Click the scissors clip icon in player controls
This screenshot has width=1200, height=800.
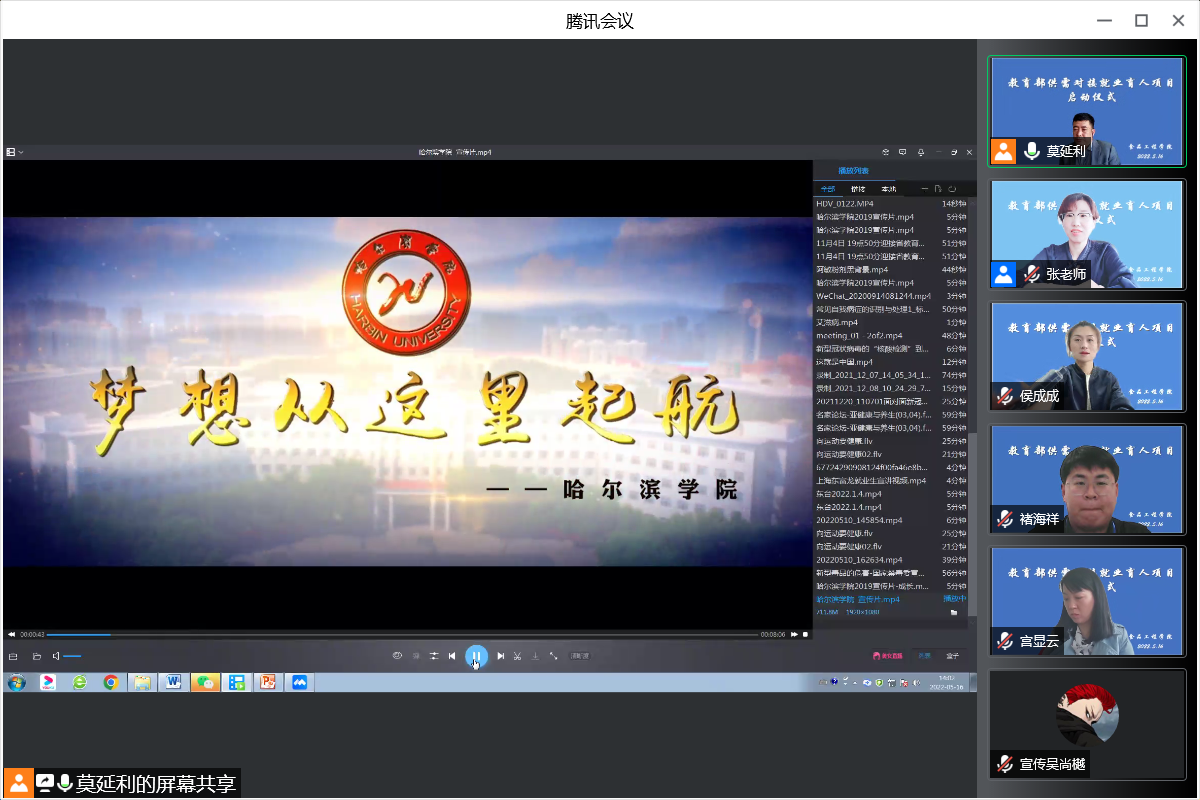[518, 656]
